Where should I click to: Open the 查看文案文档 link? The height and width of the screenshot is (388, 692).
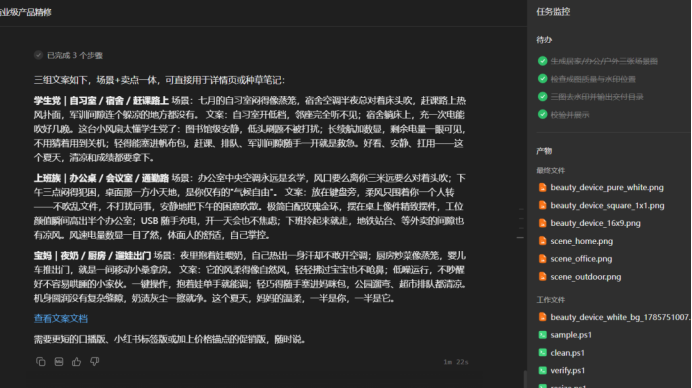[x=61, y=318]
